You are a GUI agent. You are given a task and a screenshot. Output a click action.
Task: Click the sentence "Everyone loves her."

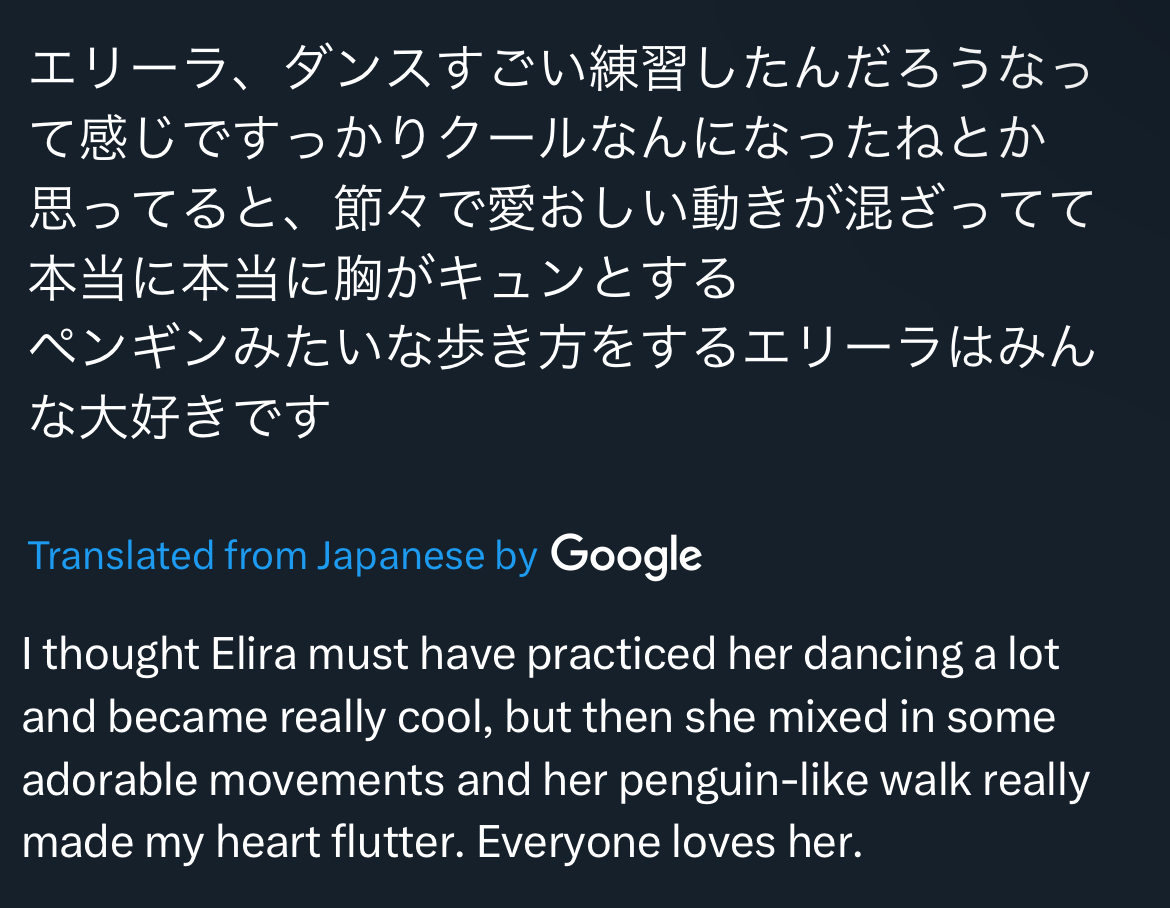click(x=669, y=845)
